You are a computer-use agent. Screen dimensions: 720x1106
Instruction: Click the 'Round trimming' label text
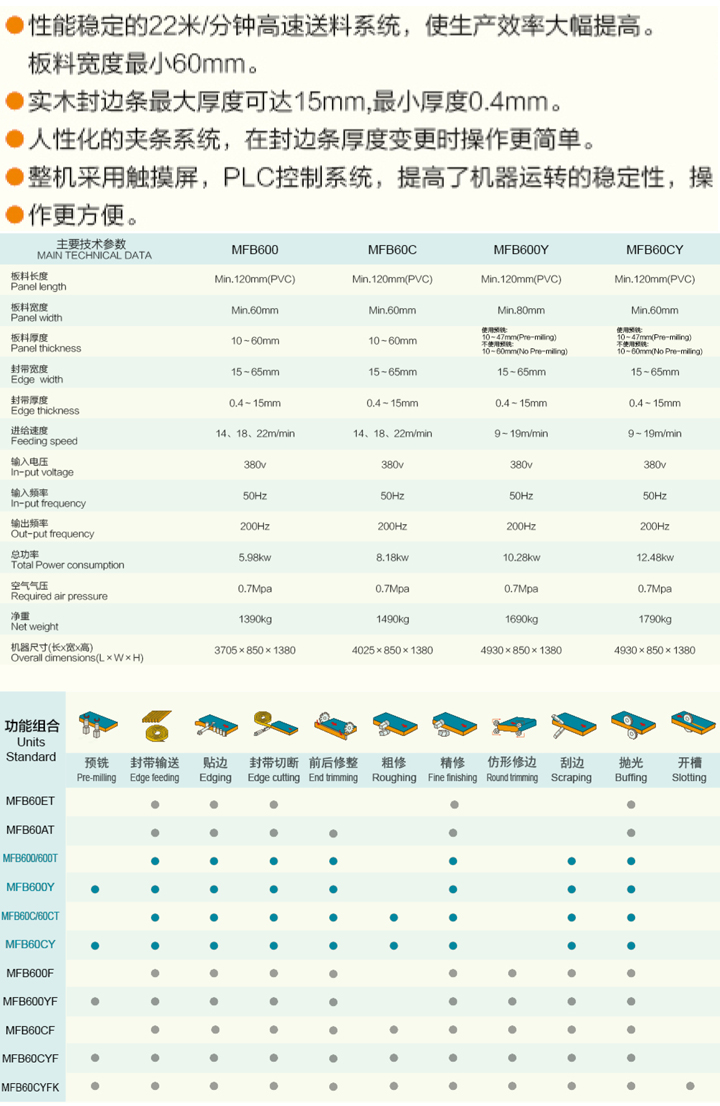[512, 777]
